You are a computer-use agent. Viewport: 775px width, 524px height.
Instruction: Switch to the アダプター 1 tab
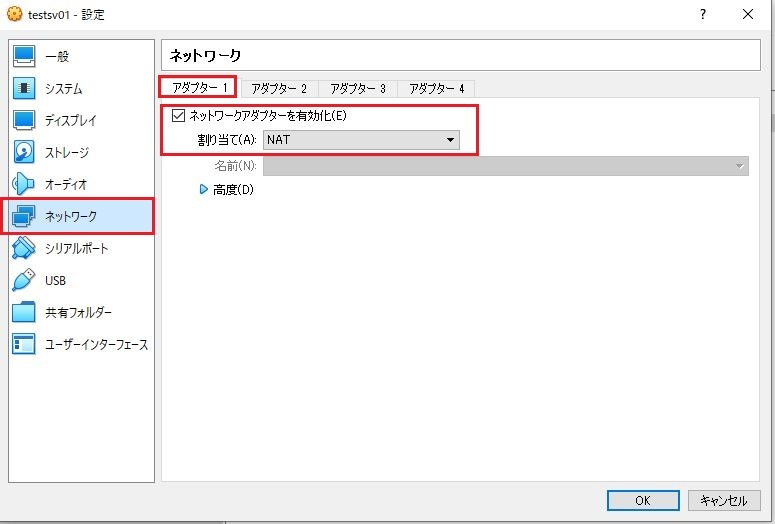coord(198,87)
